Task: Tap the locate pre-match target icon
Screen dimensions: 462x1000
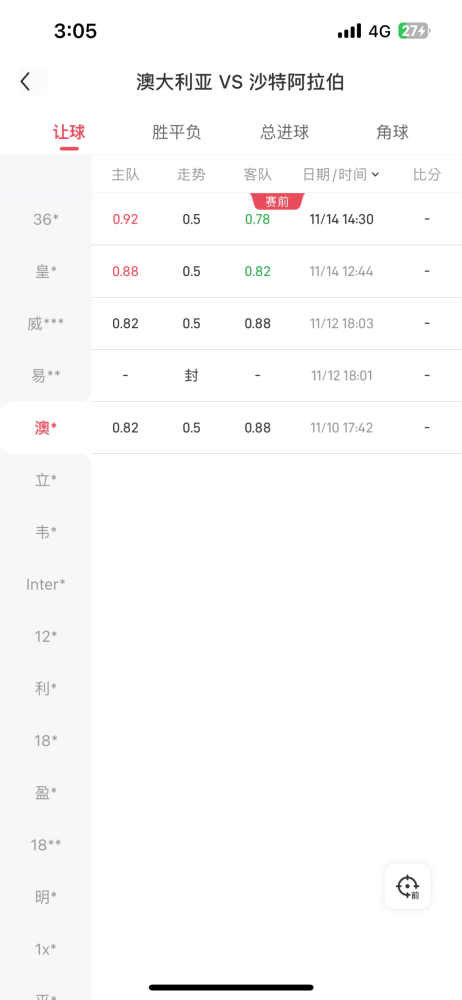Action: pyautogui.click(x=408, y=886)
